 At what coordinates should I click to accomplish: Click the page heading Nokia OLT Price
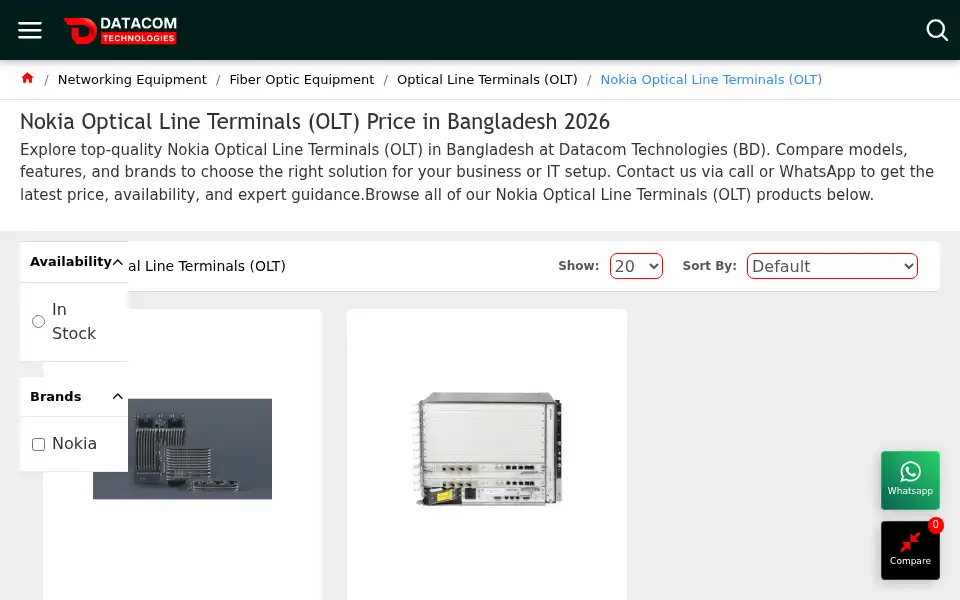tap(315, 121)
